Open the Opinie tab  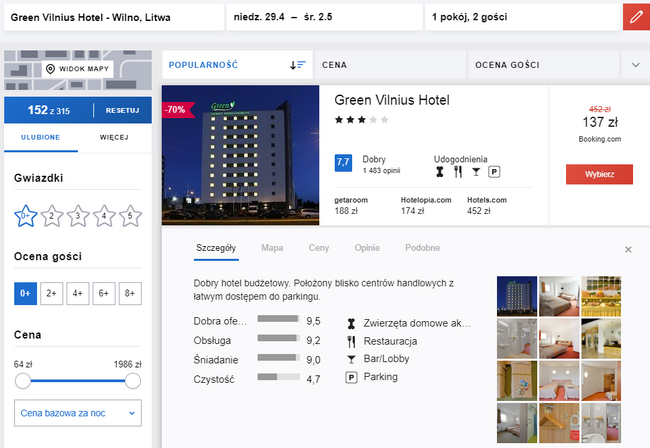(367, 248)
